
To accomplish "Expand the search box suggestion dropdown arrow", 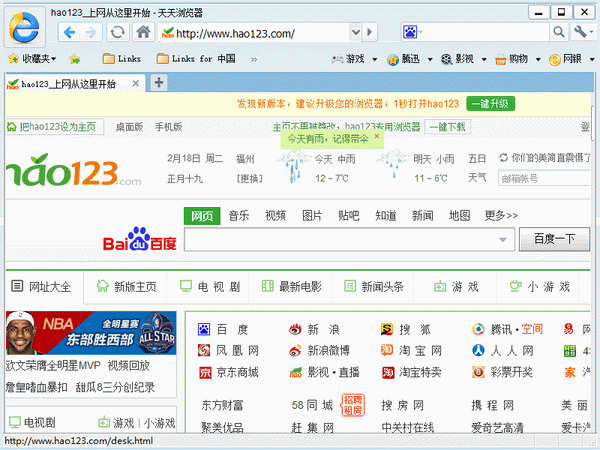I will [503, 240].
